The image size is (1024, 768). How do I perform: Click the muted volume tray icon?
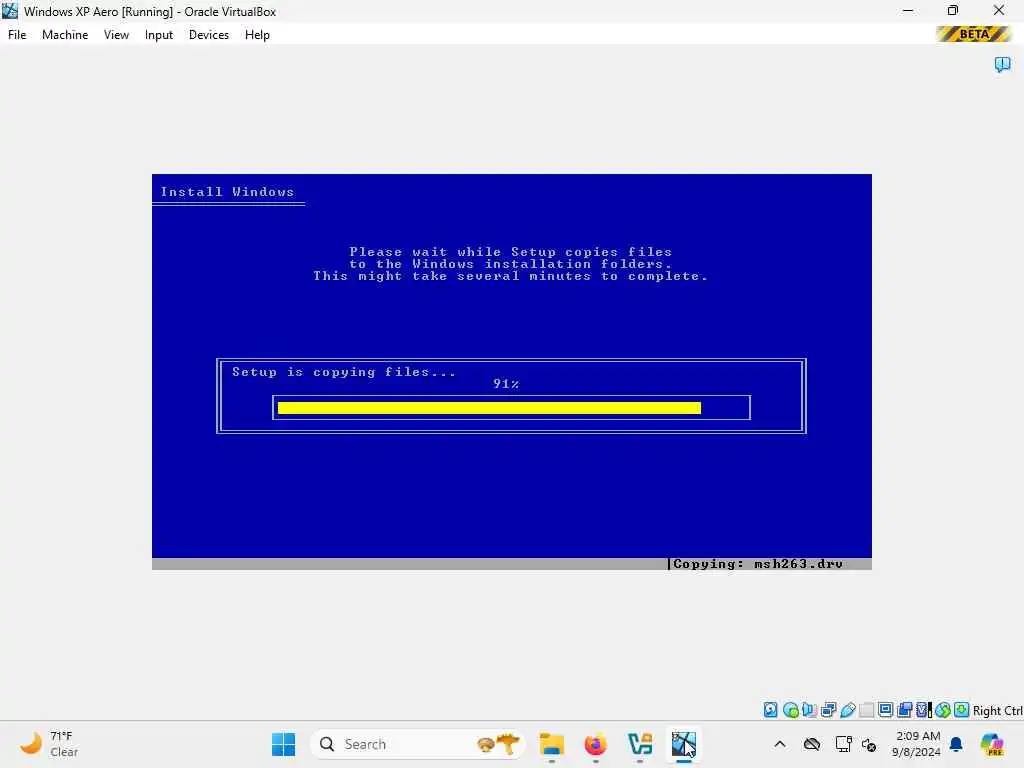click(x=869, y=744)
